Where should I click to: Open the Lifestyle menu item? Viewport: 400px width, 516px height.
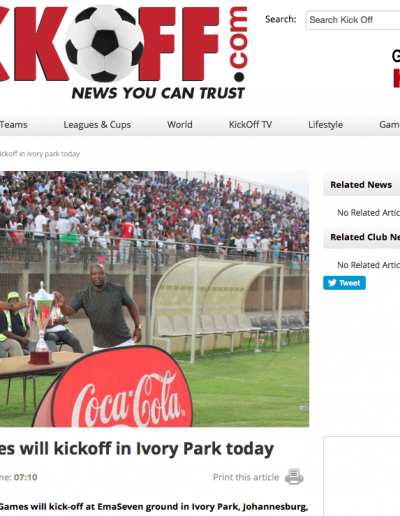click(325, 125)
